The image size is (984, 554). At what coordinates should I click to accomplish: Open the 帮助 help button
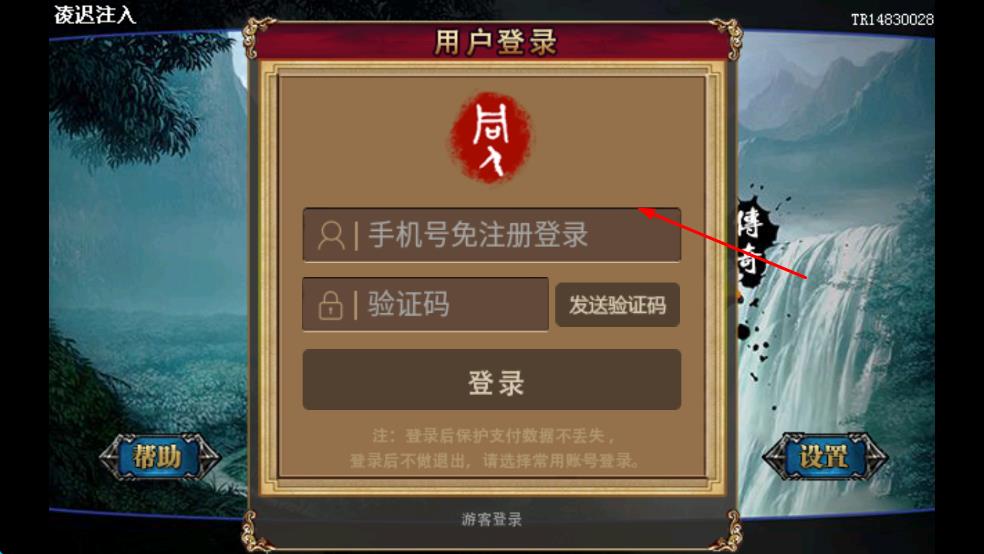[x=159, y=457]
